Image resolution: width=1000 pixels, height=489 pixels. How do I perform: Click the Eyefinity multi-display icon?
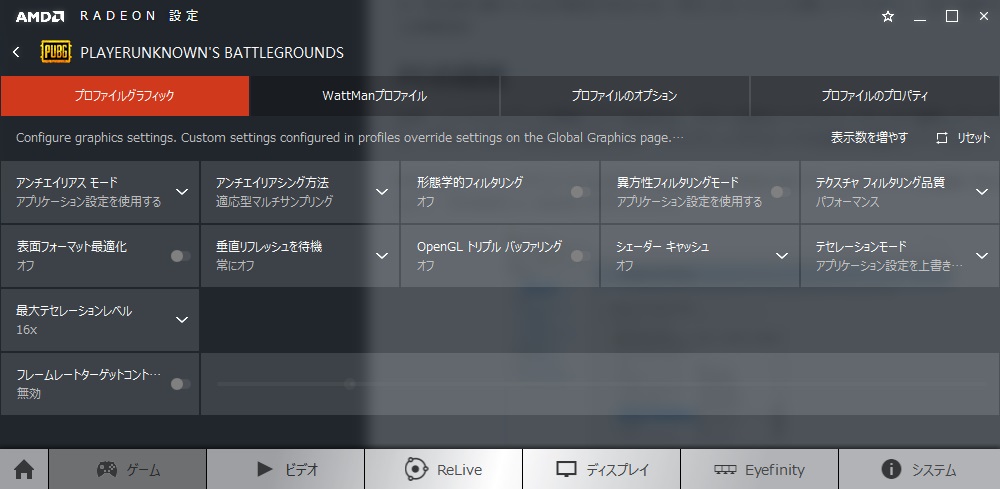click(725, 470)
